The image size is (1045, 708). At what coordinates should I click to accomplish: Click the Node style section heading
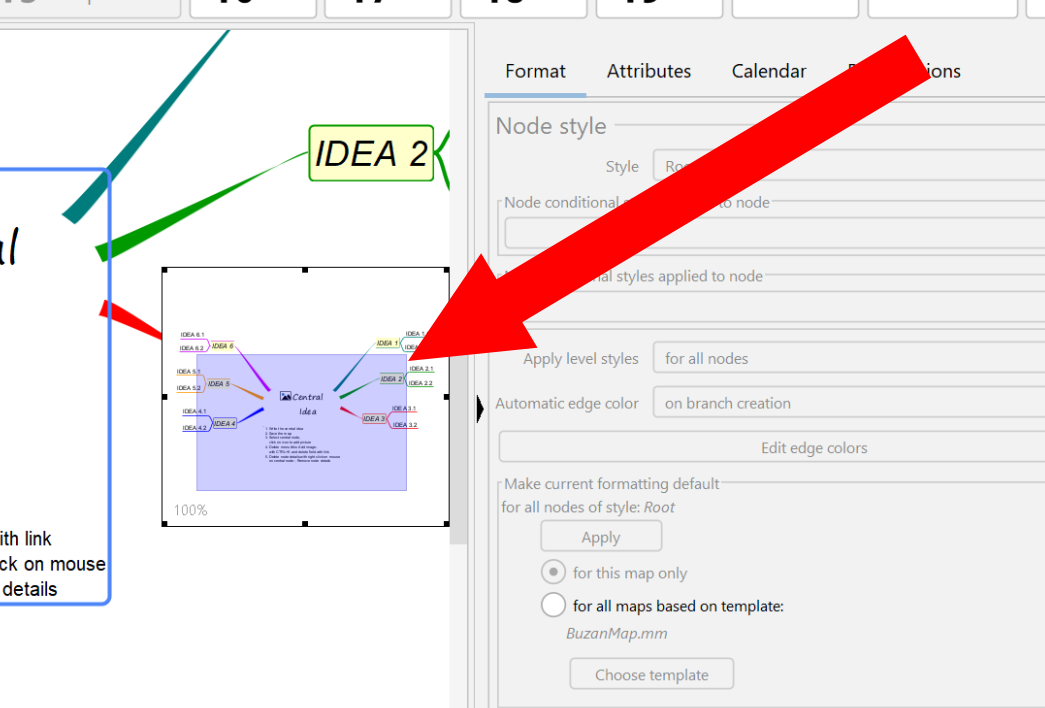[x=551, y=125]
